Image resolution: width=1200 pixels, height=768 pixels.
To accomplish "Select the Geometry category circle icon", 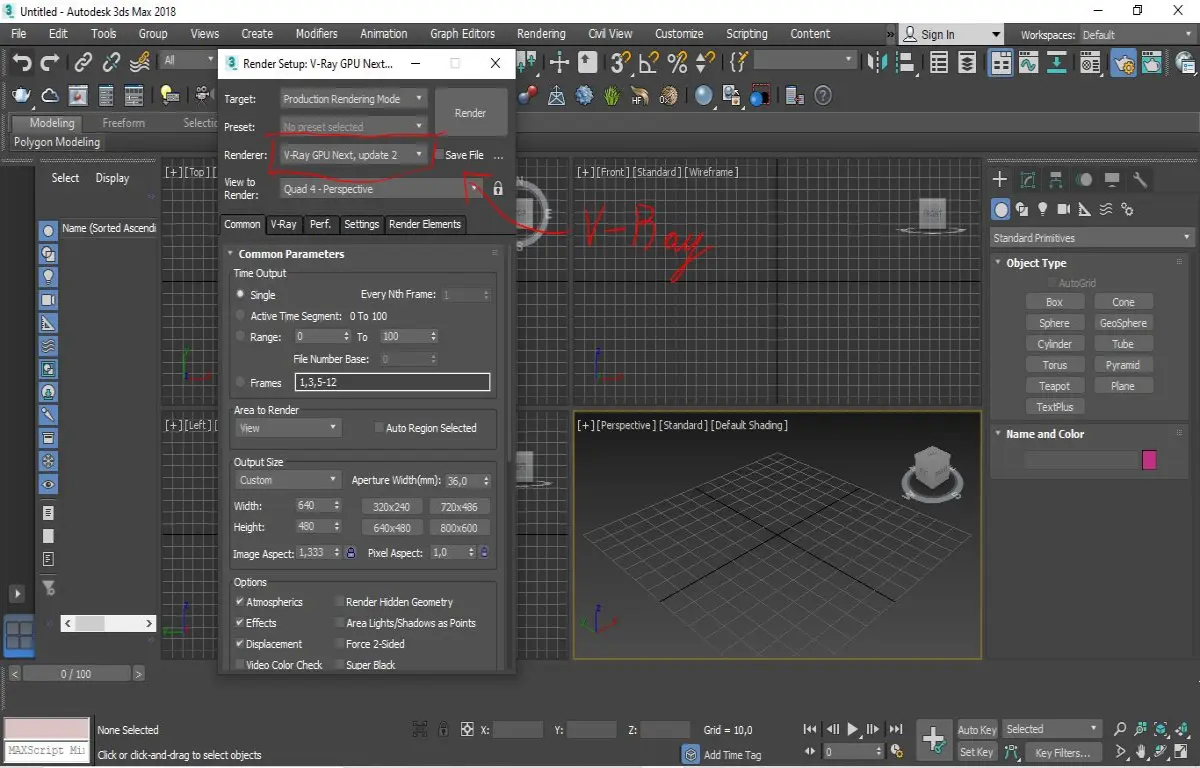I will click(1000, 209).
